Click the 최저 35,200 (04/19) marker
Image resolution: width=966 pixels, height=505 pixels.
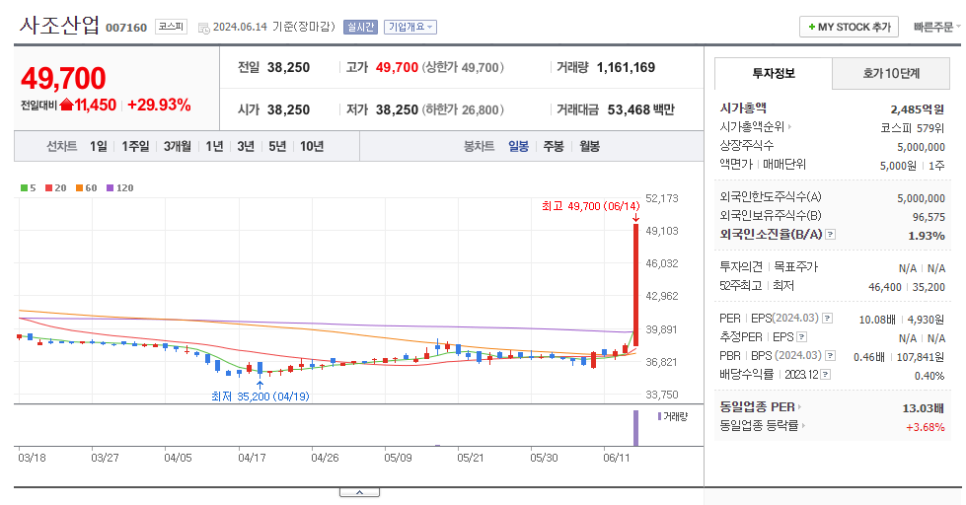coord(260,397)
